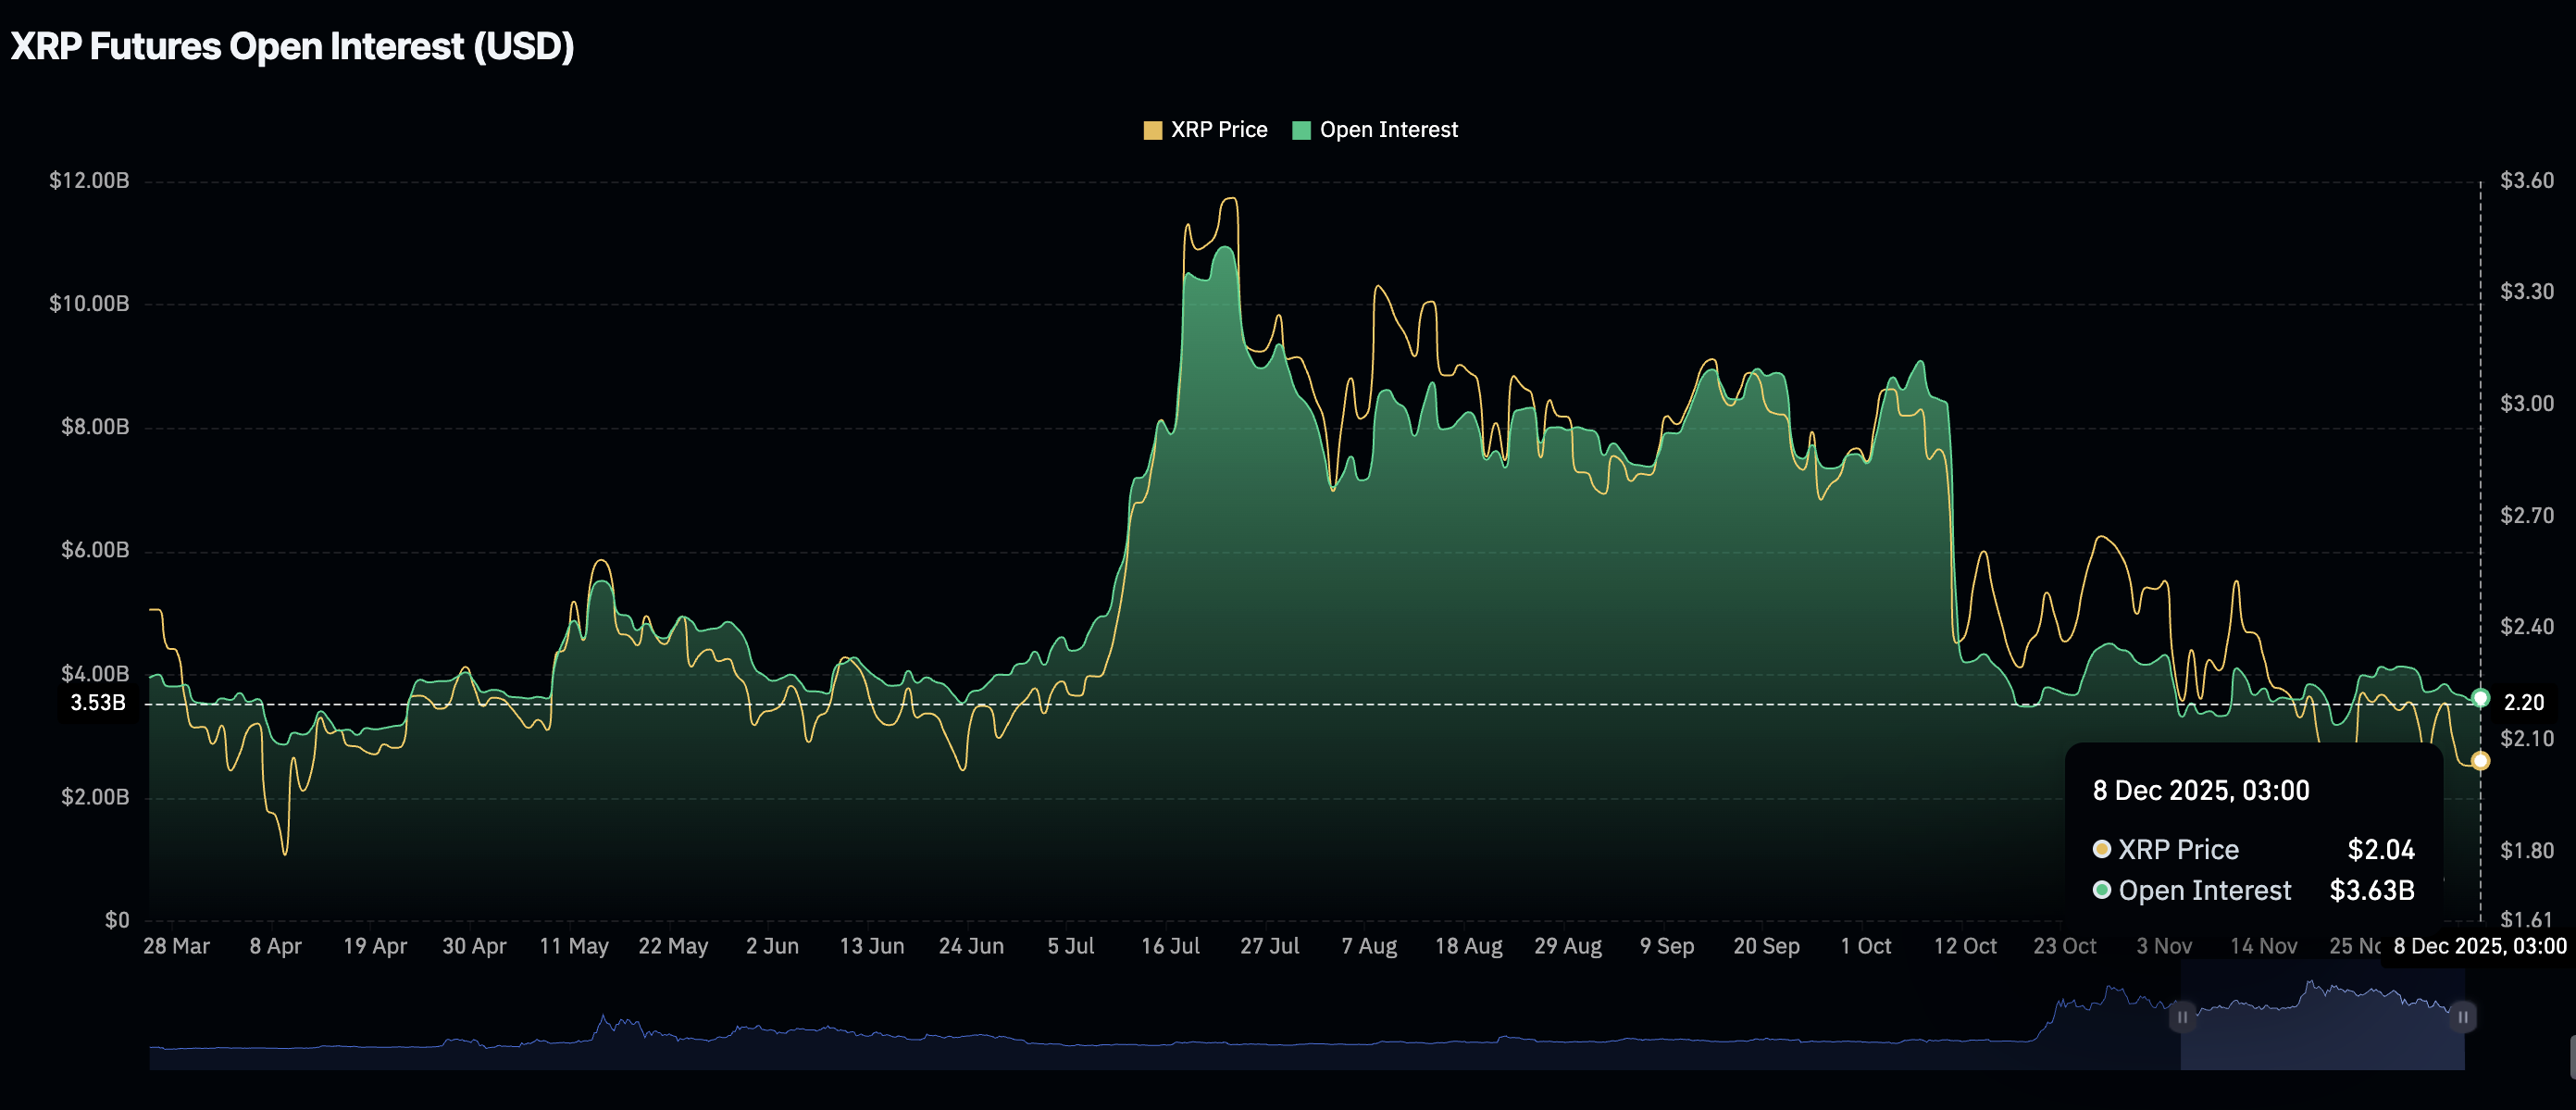The height and width of the screenshot is (1110, 2576).
Task: Click the 28 Mar date label on the axis
Action: click(x=178, y=945)
